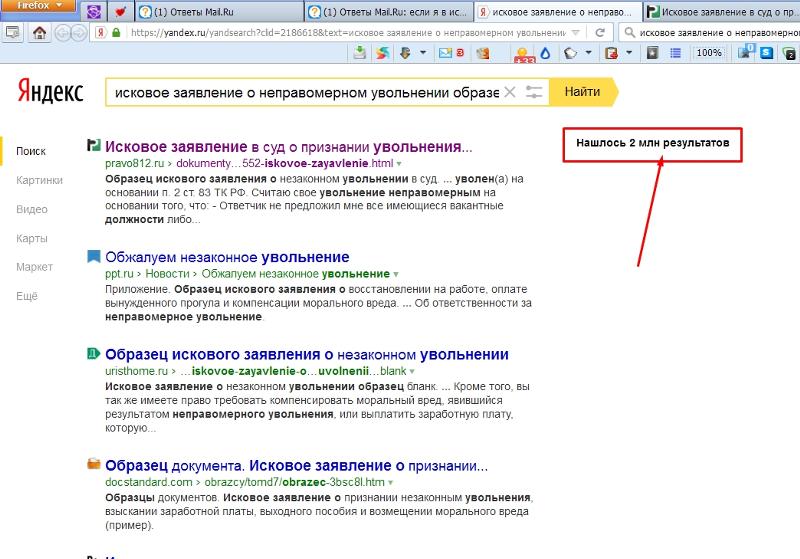The width and height of the screenshot is (800, 559).
Task: Click the blue square S toolbar icon
Action: (x=766, y=53)
